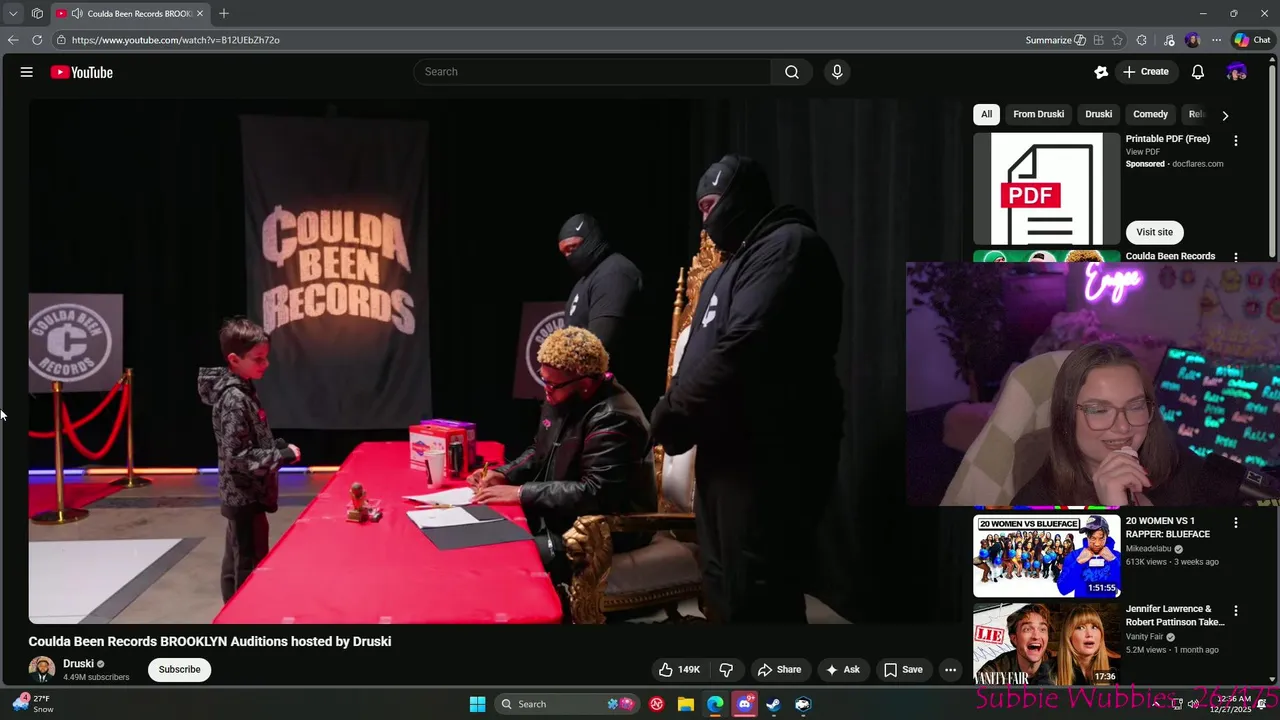
Task: Open Windows Start menu
Action: [477, 704]
